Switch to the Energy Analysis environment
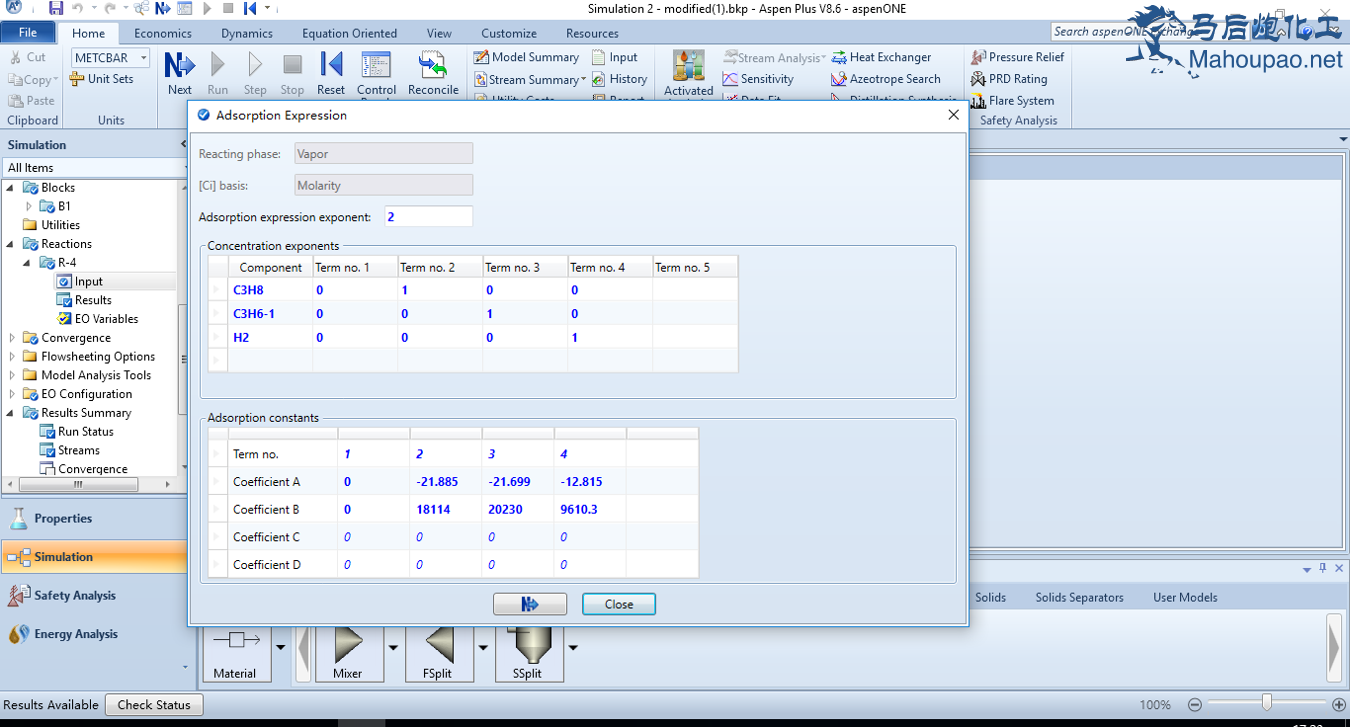The height and width of the screenshot is (727, 1350). [x=94, y=634]
